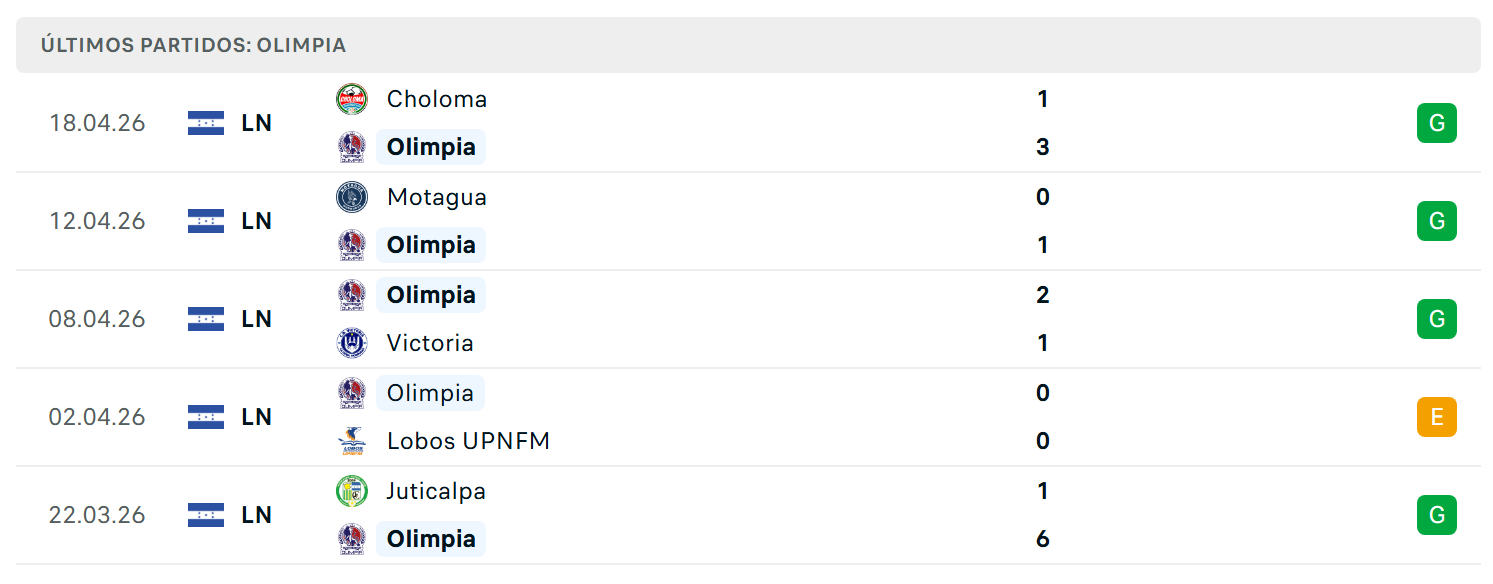
Task: Select the Victoria team name
Action: [x=430, y=343]
